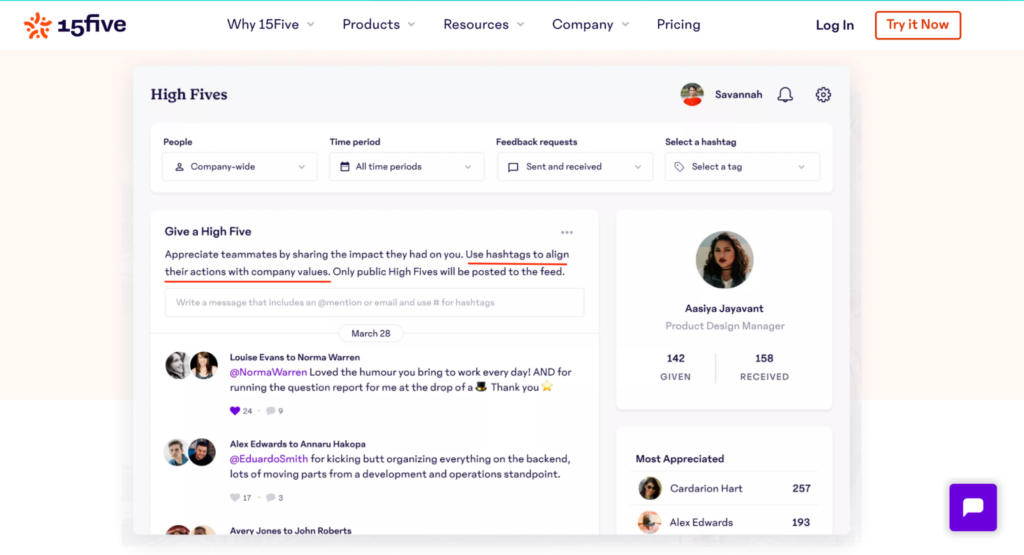Screen dimensions: 1024x555
Task: Click Aasiya Jayavant's profile photo
Action: (724, 260)
